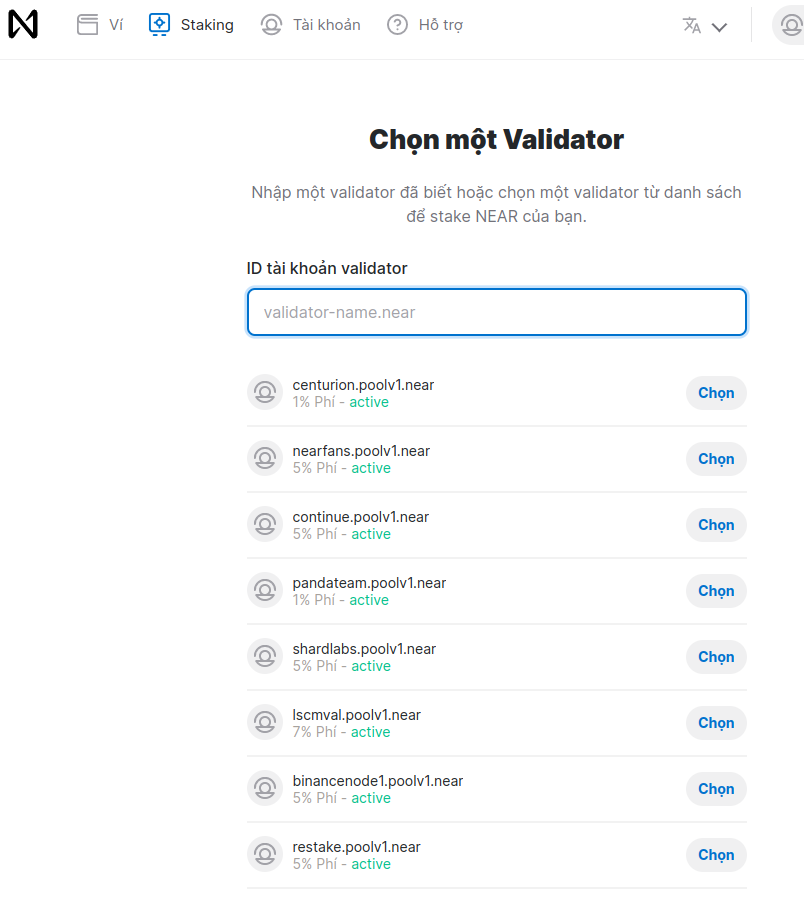Choose binancenode1.poolv1.near with Chọn
The image size is (804, 897).
pyautogui.click(x=716, y=789)
